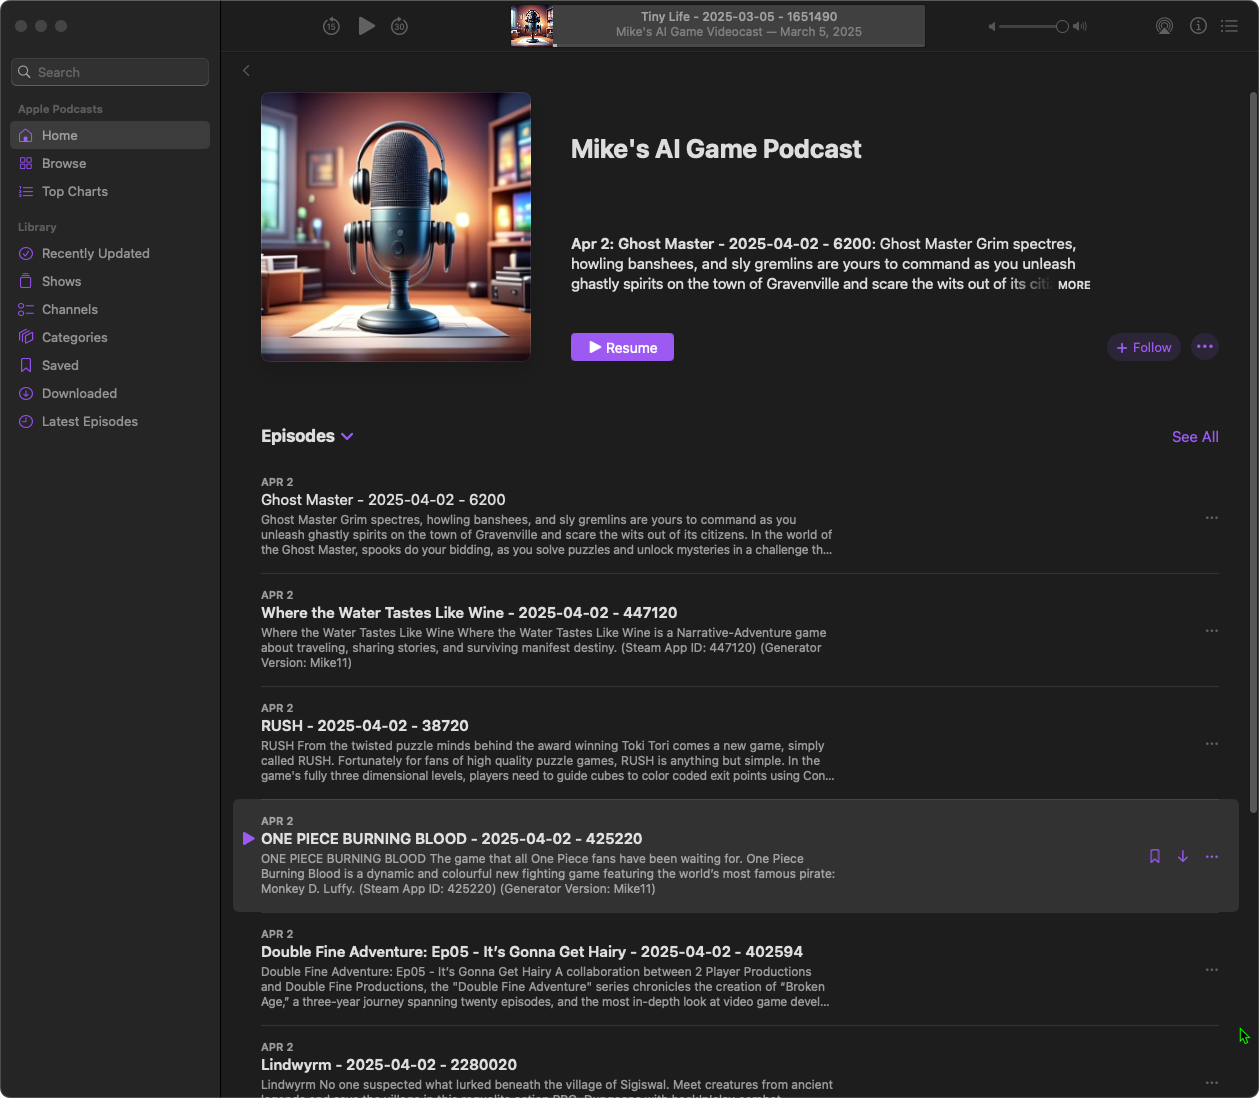Open options for Double Fine Adventure episode
The height and width of the screenshot is (1098, 1259).
pos(1212,970)
